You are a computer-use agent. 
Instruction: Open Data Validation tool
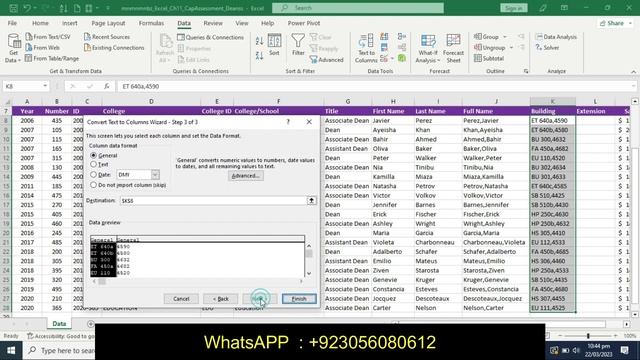(x=384, y=59)
